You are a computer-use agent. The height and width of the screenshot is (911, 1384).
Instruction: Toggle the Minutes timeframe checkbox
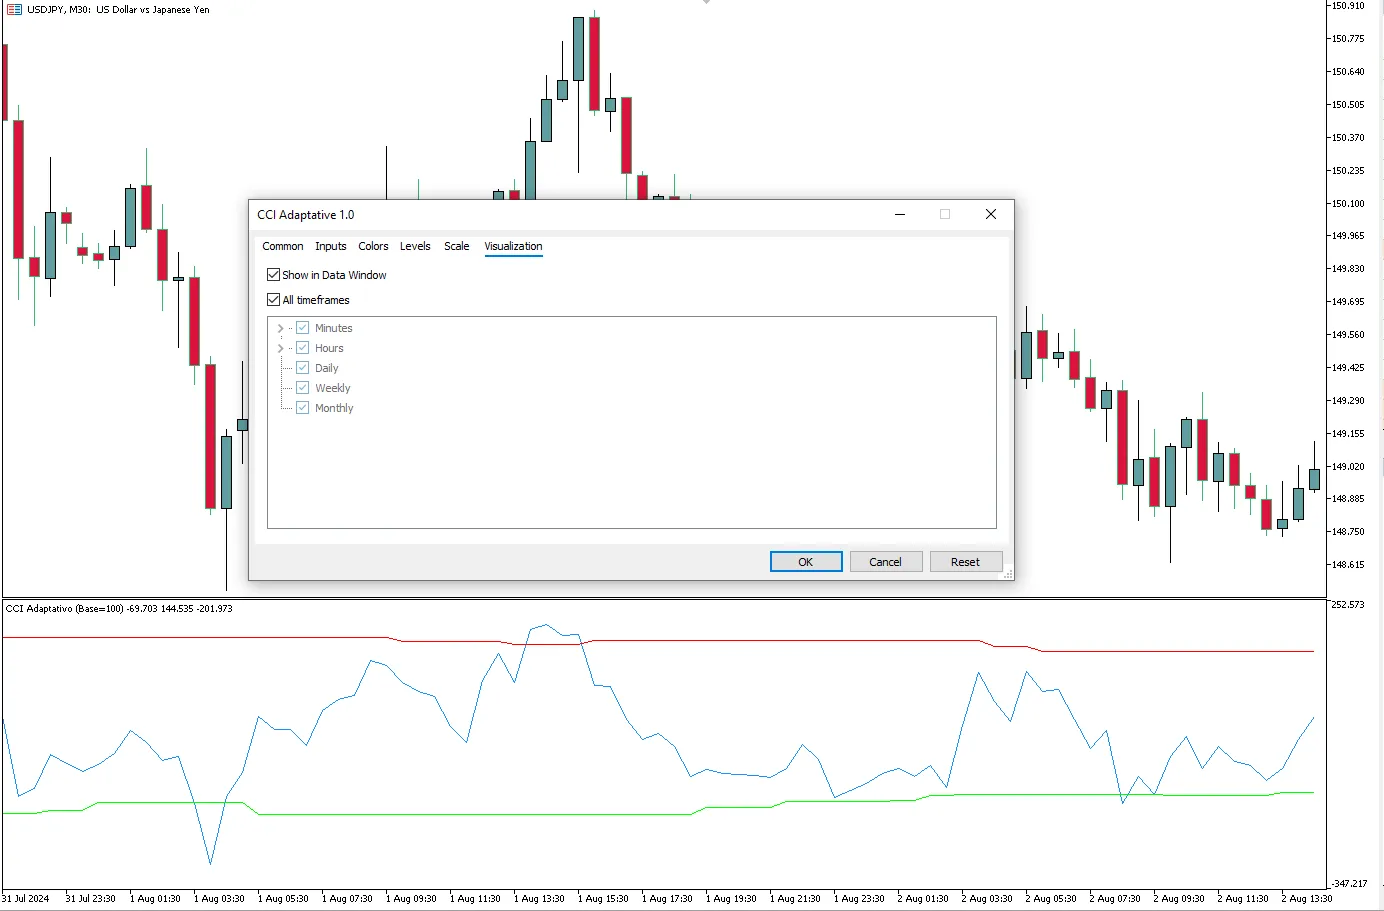click(x=303, y=327)
